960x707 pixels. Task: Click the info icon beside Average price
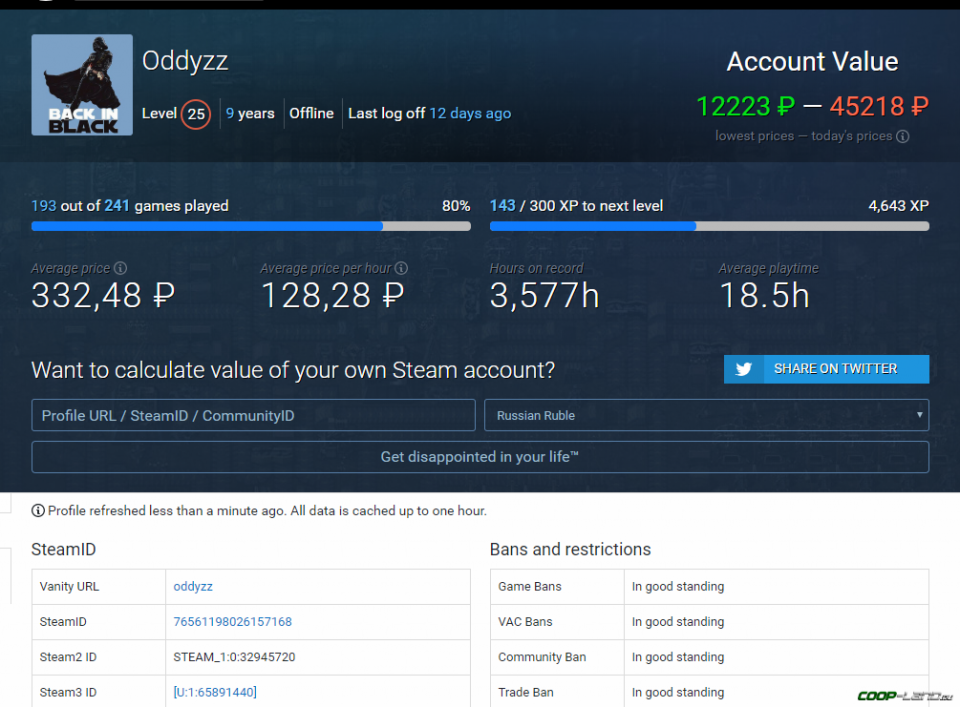click(120, 268)
